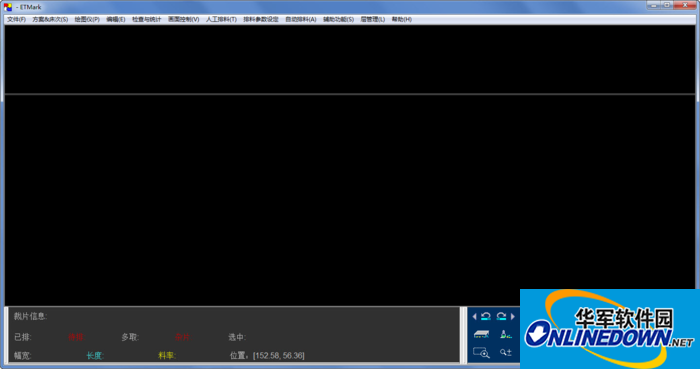Open the 人工排料(T) menu
The image size is (700, 369).
[x=221, y=20]
